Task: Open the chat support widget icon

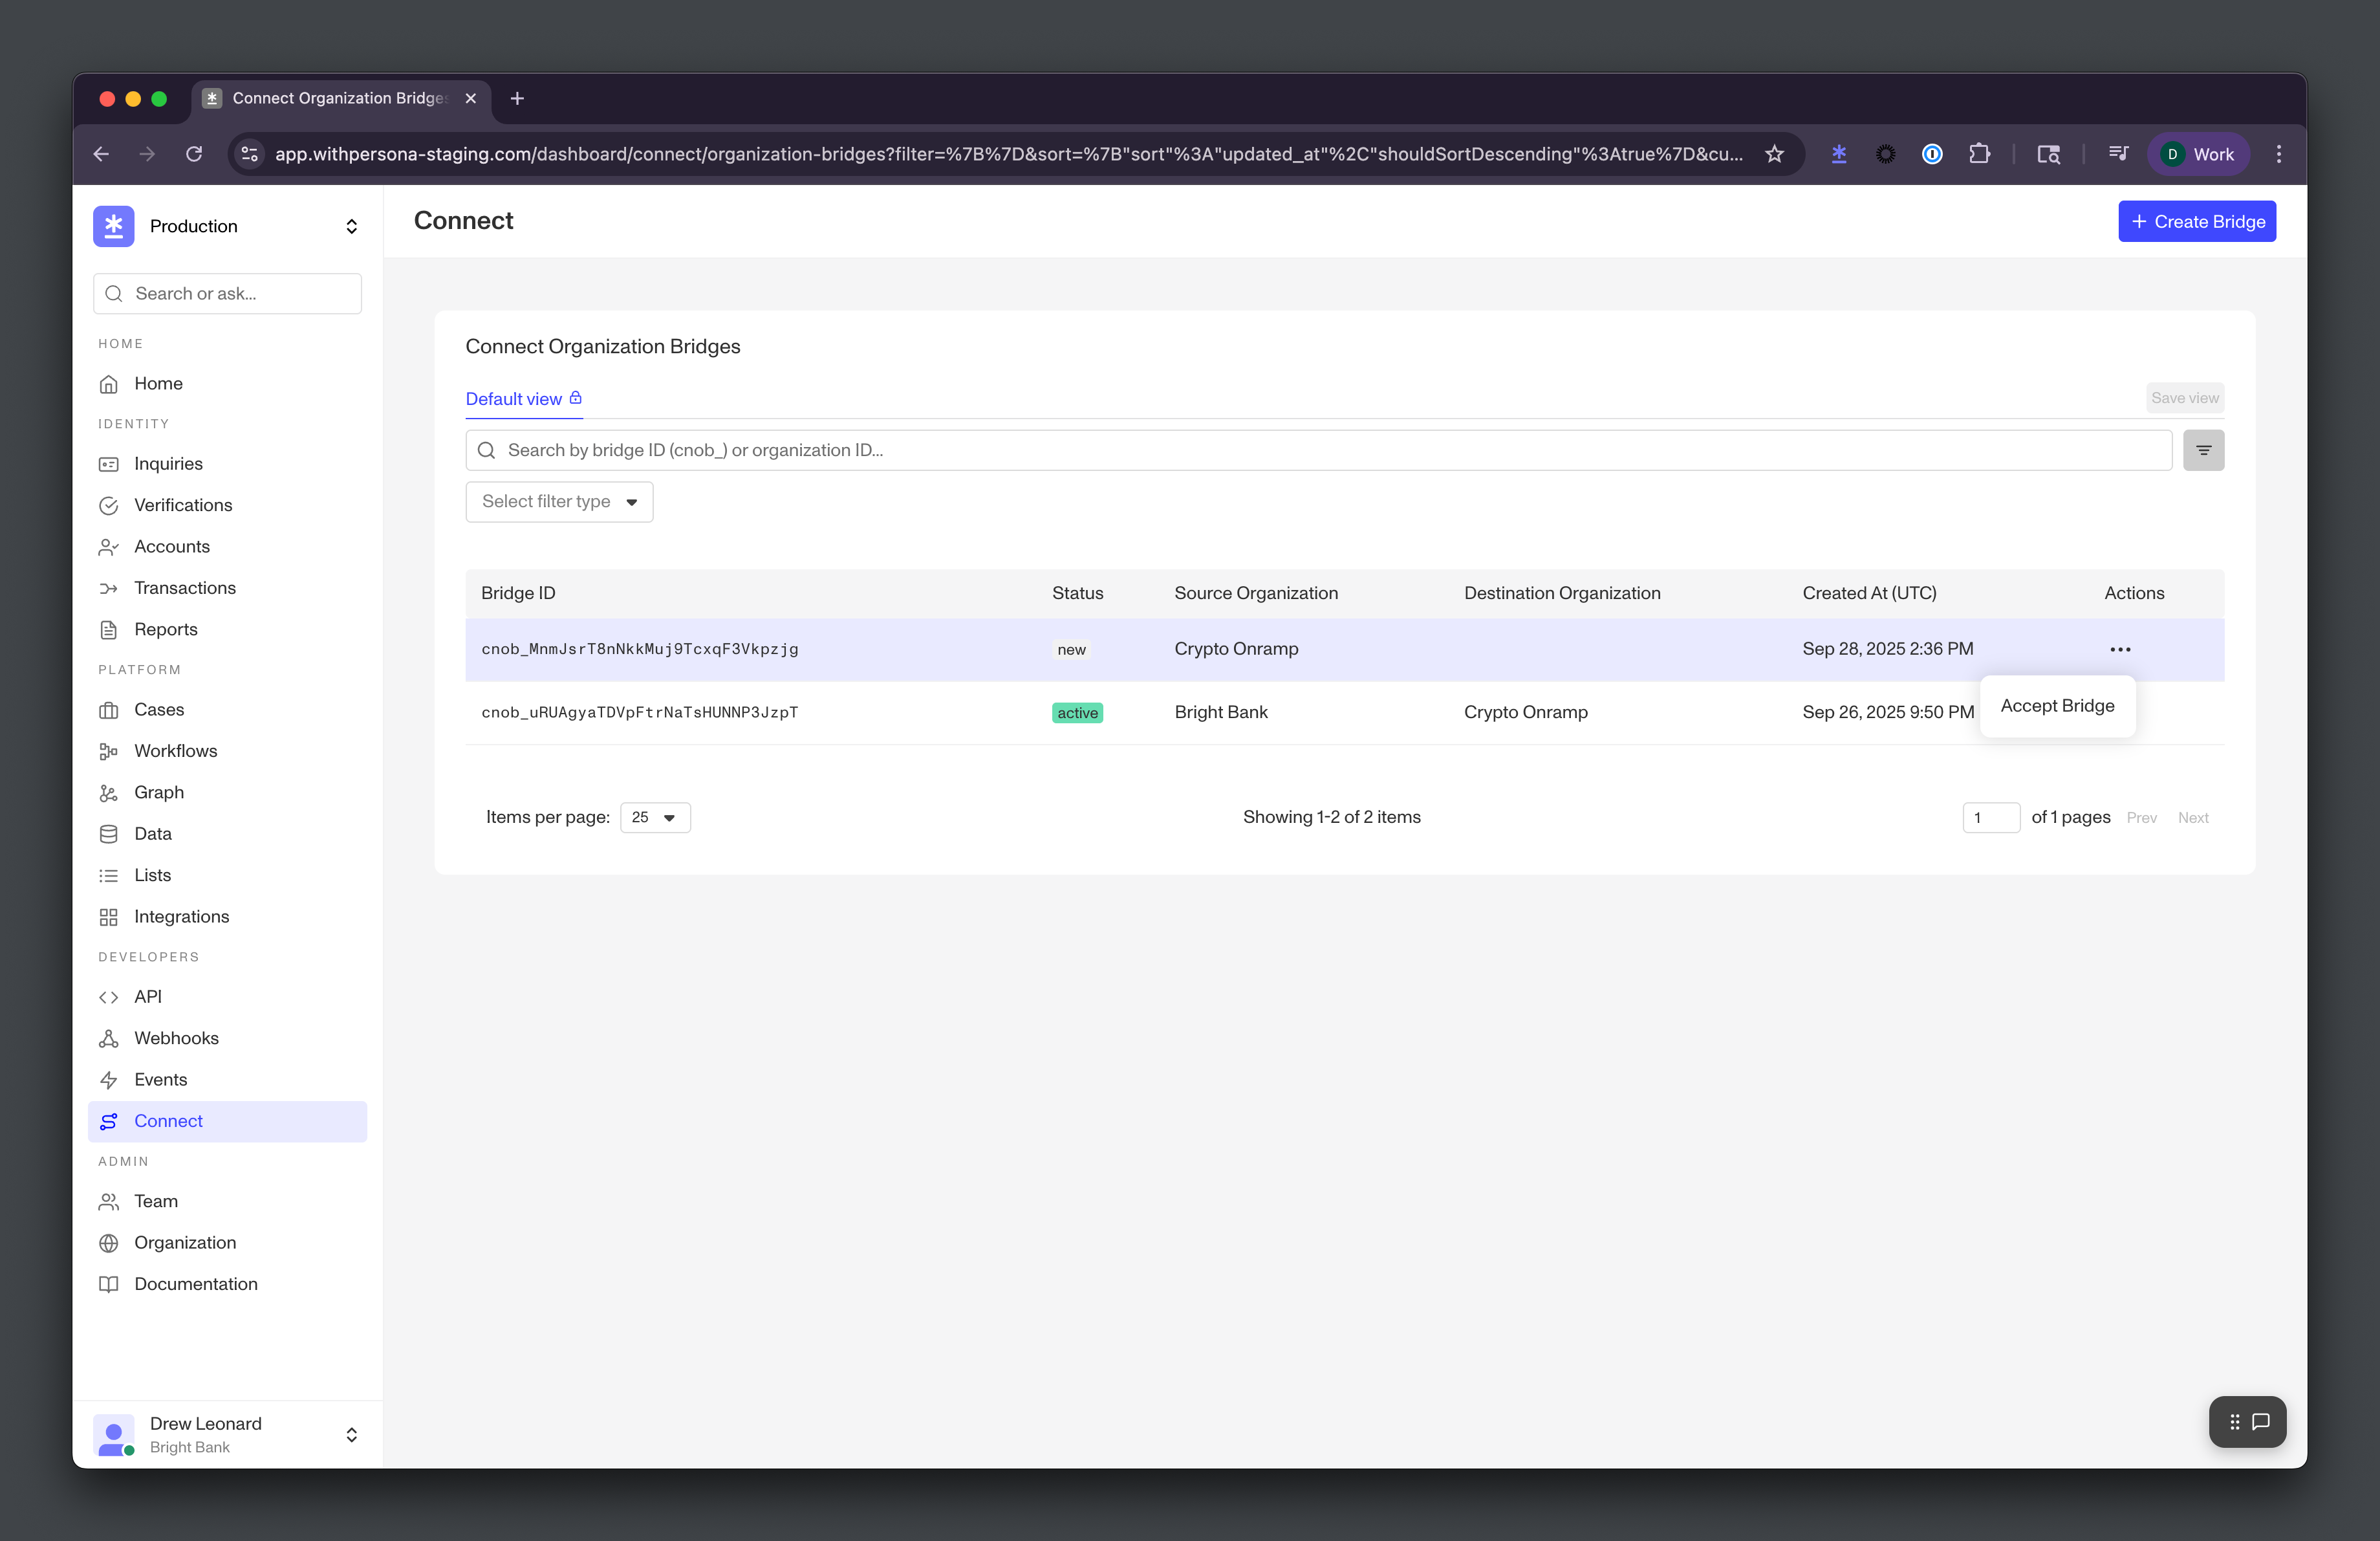Action: [x=2260, y=1421]
